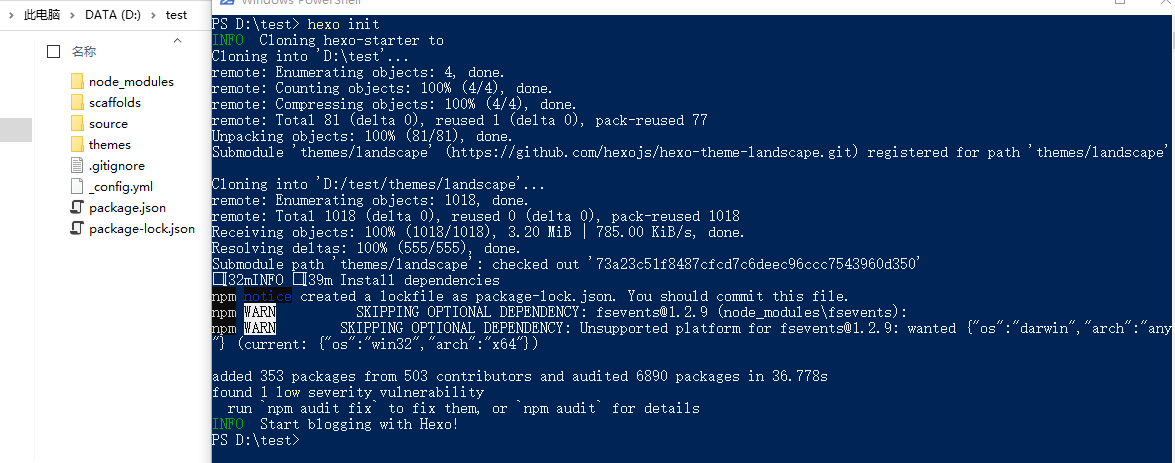1175x463 pixels.
Task: Select the package-lock.json file name
Action: (x=142, y=229)
